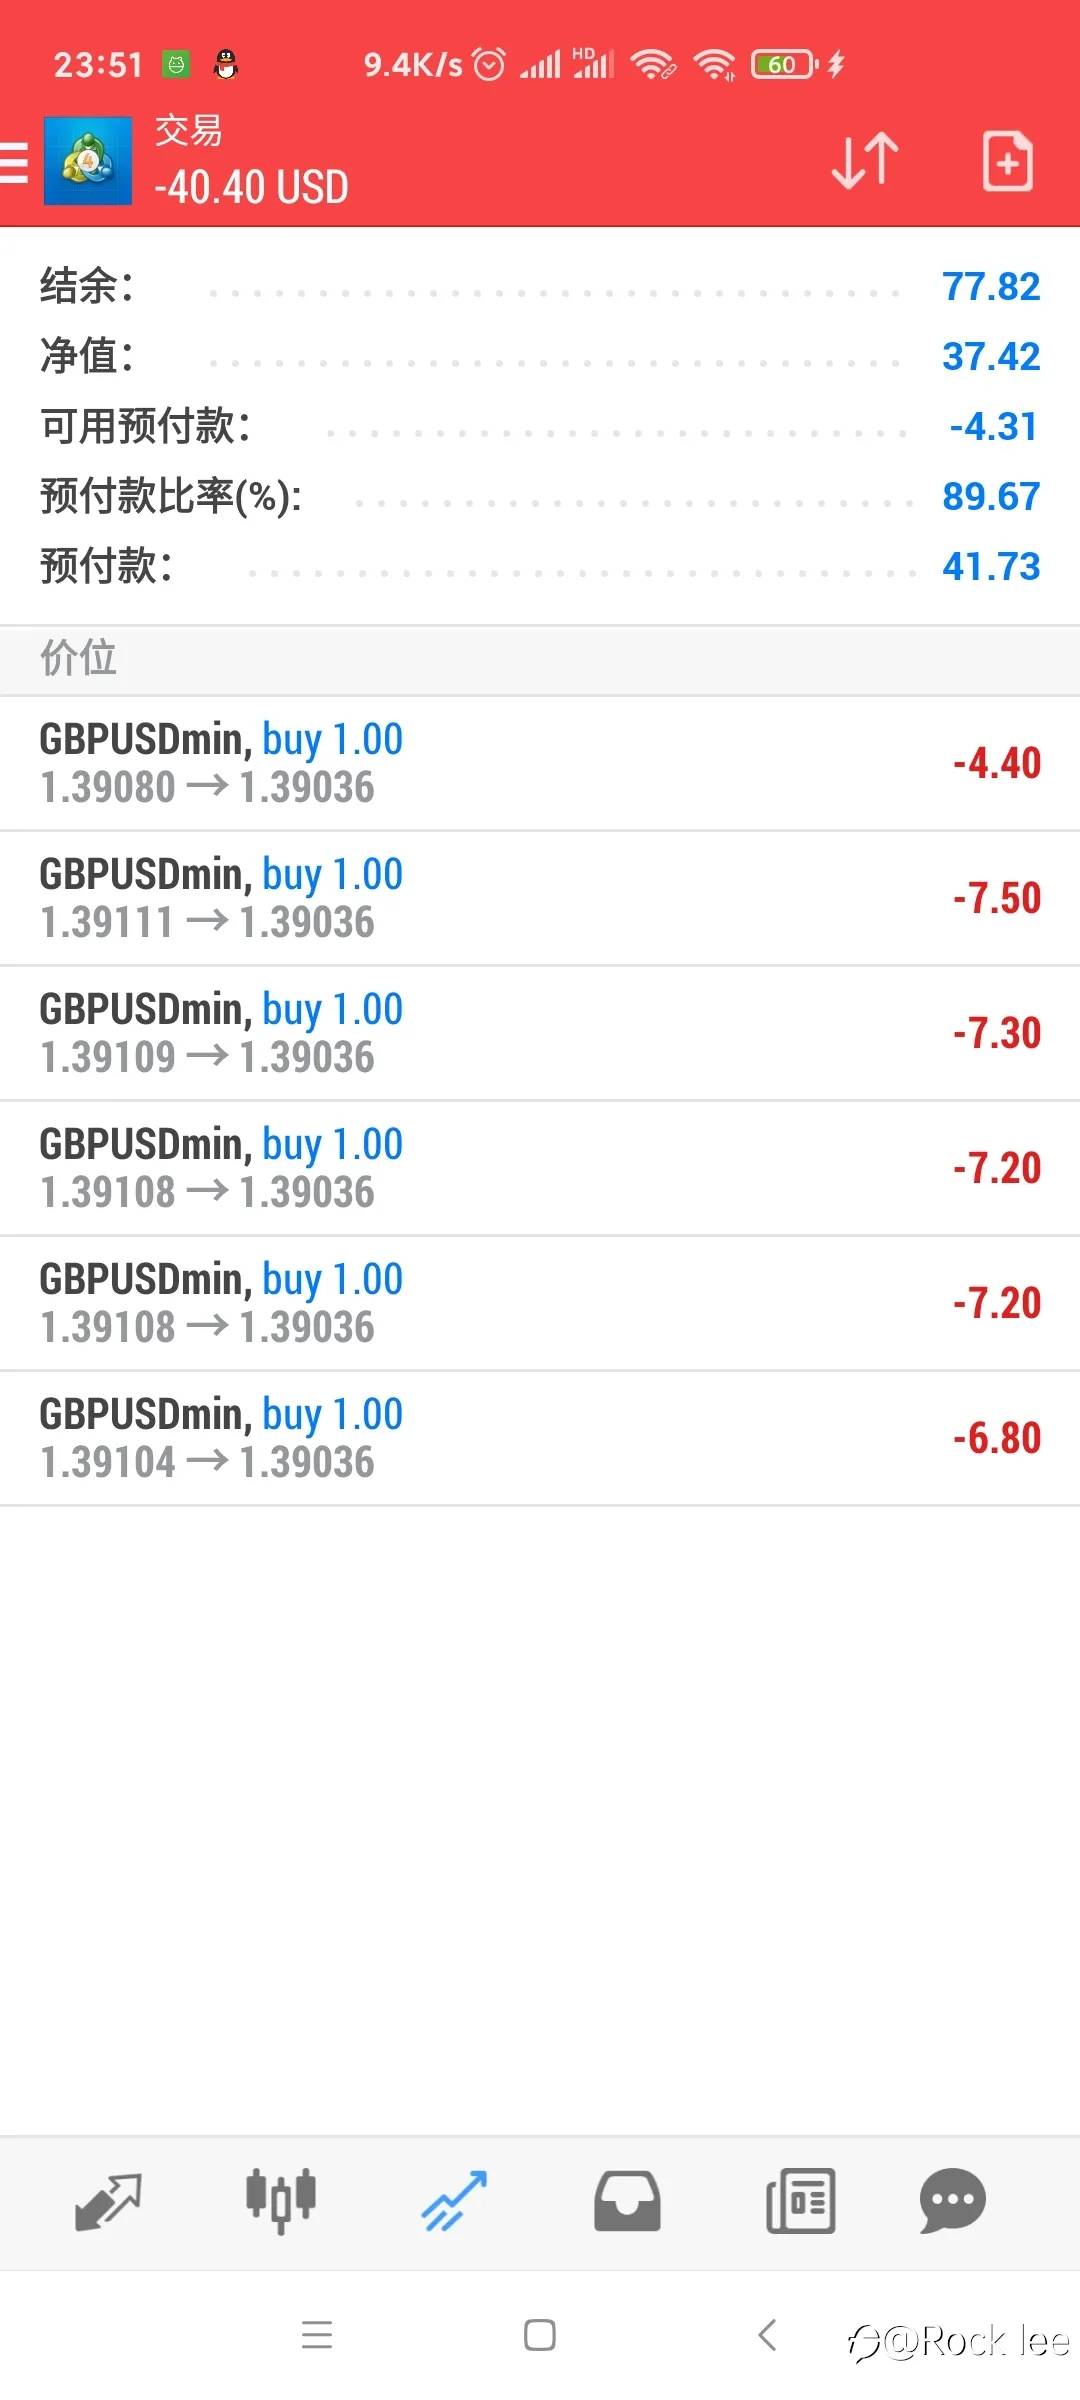Viewport: 1080px width, 2400px height.
Task: Open the Chat messages bubble icon
Action: click(x=952, y=2200)
